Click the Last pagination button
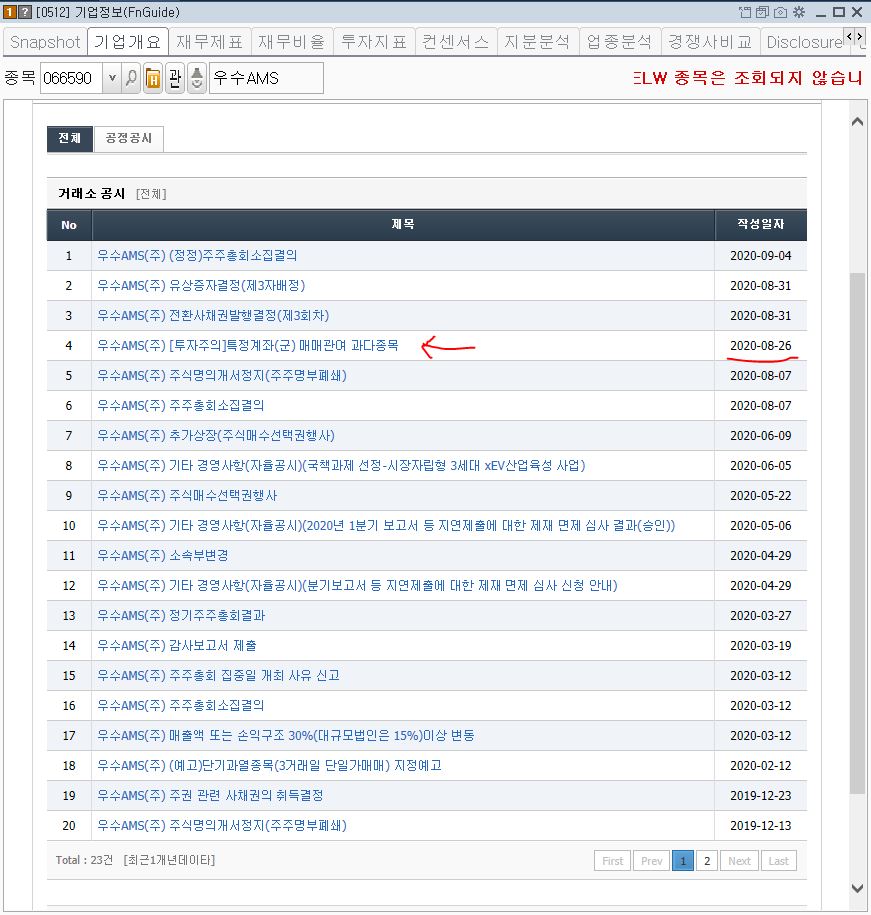Image resolution: width=871 pixels, height=915 pixels. [779, 861]
